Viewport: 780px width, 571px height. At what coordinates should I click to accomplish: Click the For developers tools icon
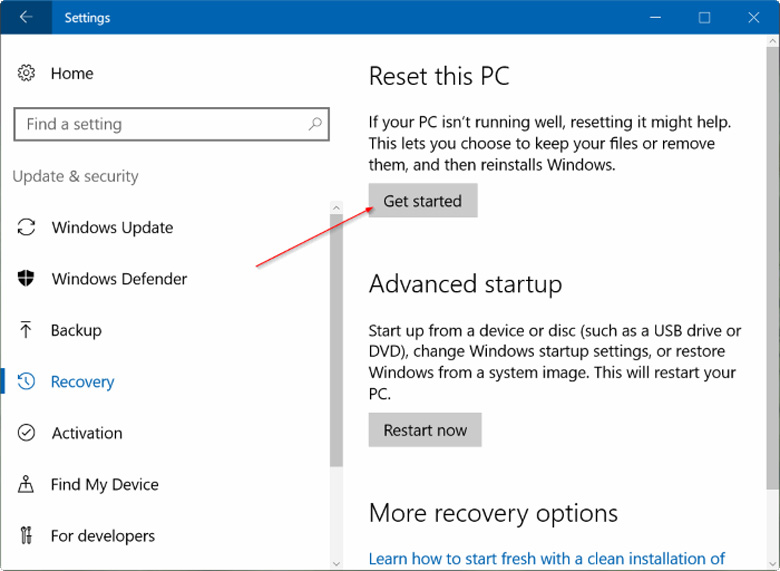point(26,536)
